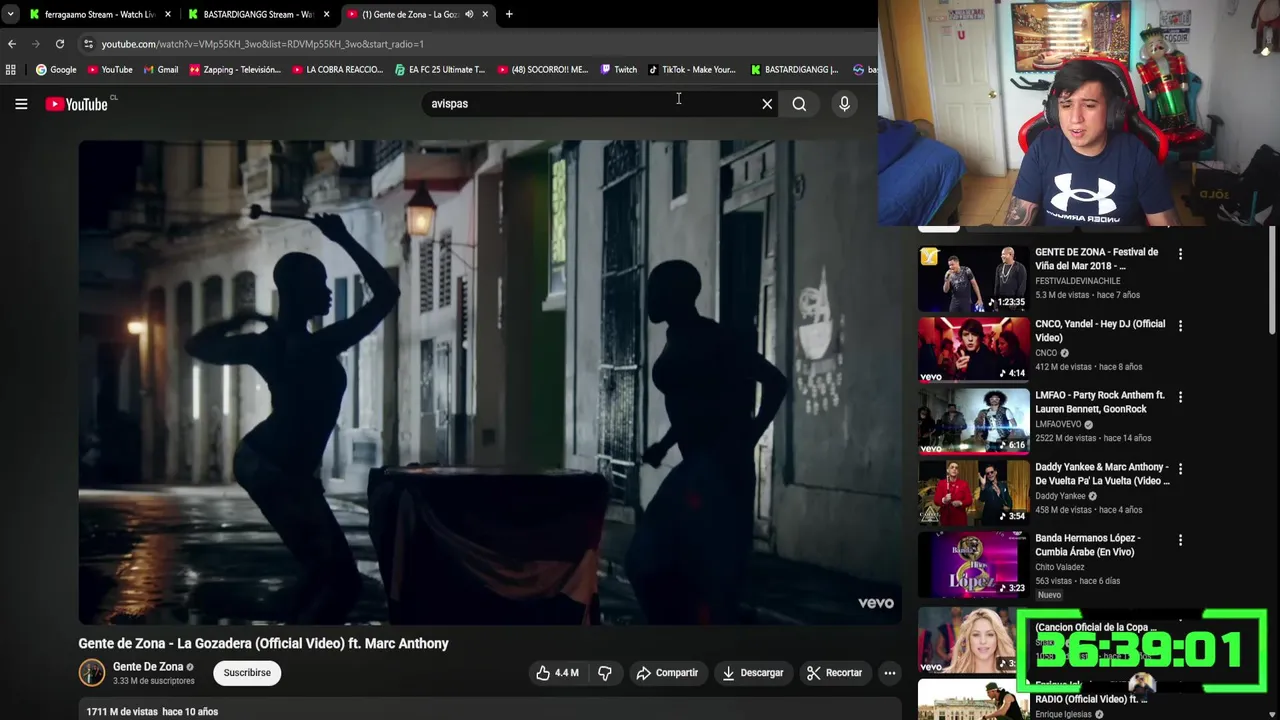Viewport: 1280px width, 720px height.
Task: Clip the video using Recortar button
Action: [x=834, y=673]
